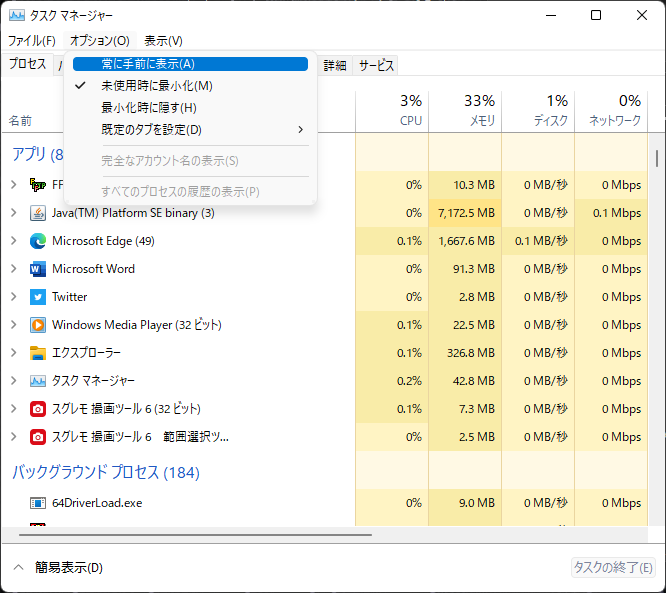The width and height of the screenshot is (666, 593).
Task: Minimize the Task Manager window
Action: (551, 15)
